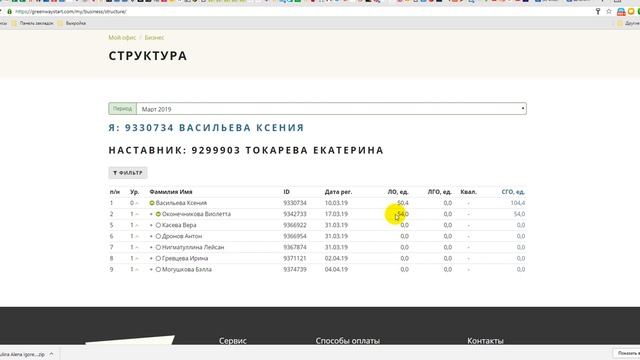Click ID 9371121 in the table

(295, 258)
